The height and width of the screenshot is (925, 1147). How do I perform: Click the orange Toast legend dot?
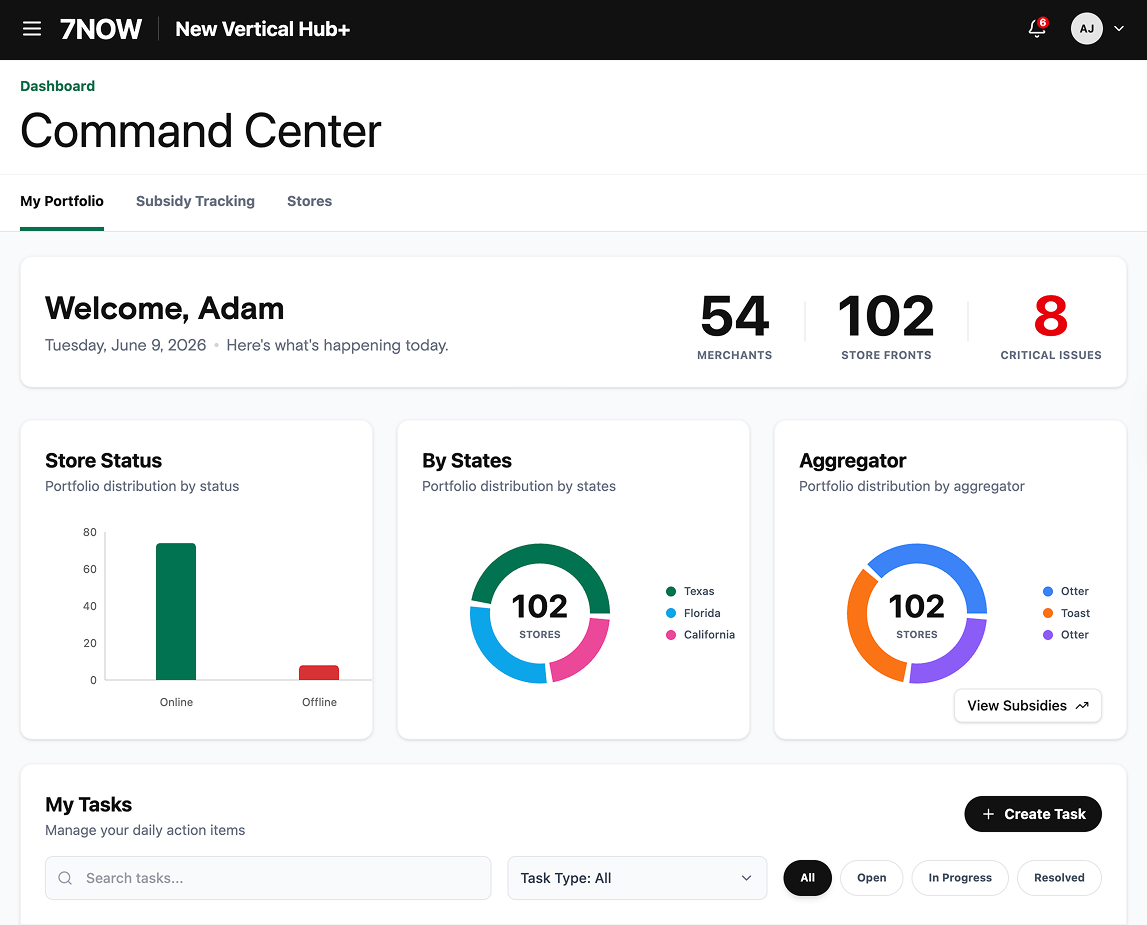pos(1048,613)
